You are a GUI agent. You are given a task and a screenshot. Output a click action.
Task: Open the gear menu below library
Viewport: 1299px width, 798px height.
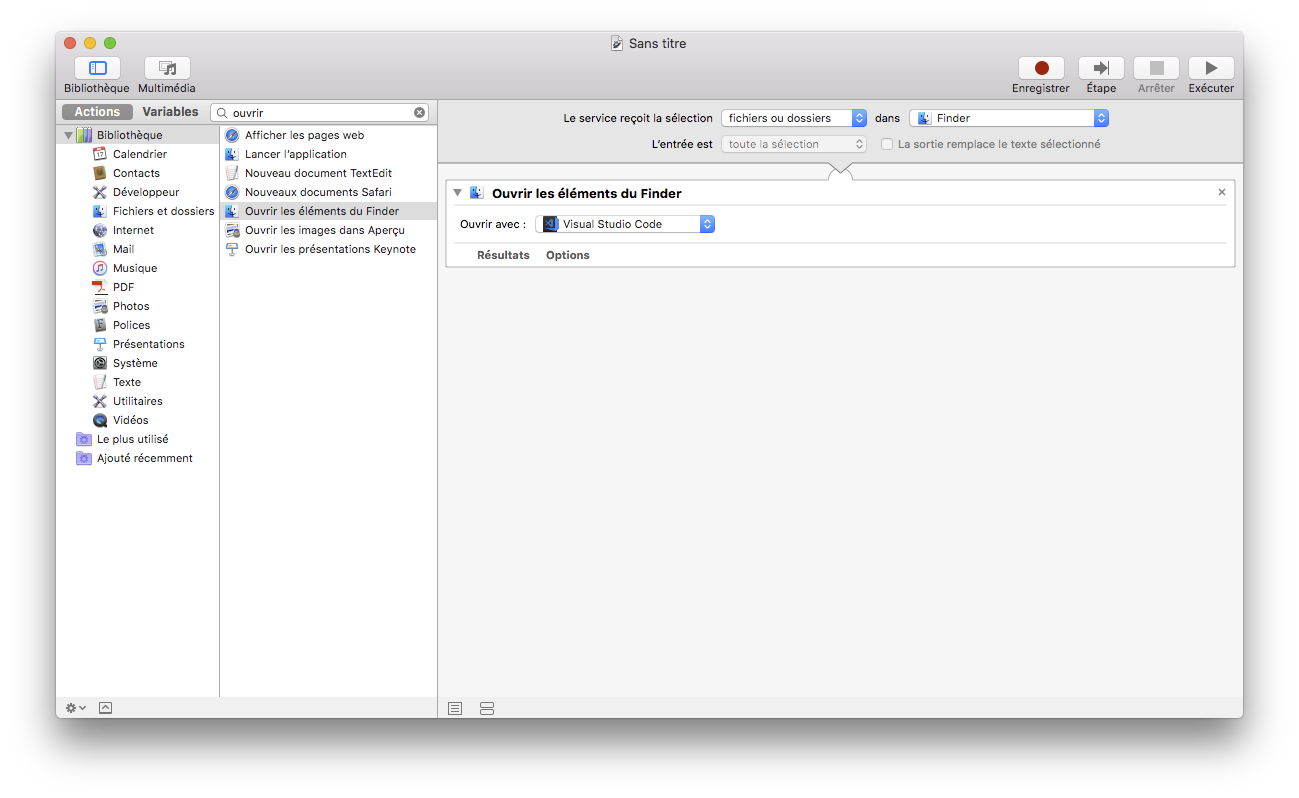[76, 708]
